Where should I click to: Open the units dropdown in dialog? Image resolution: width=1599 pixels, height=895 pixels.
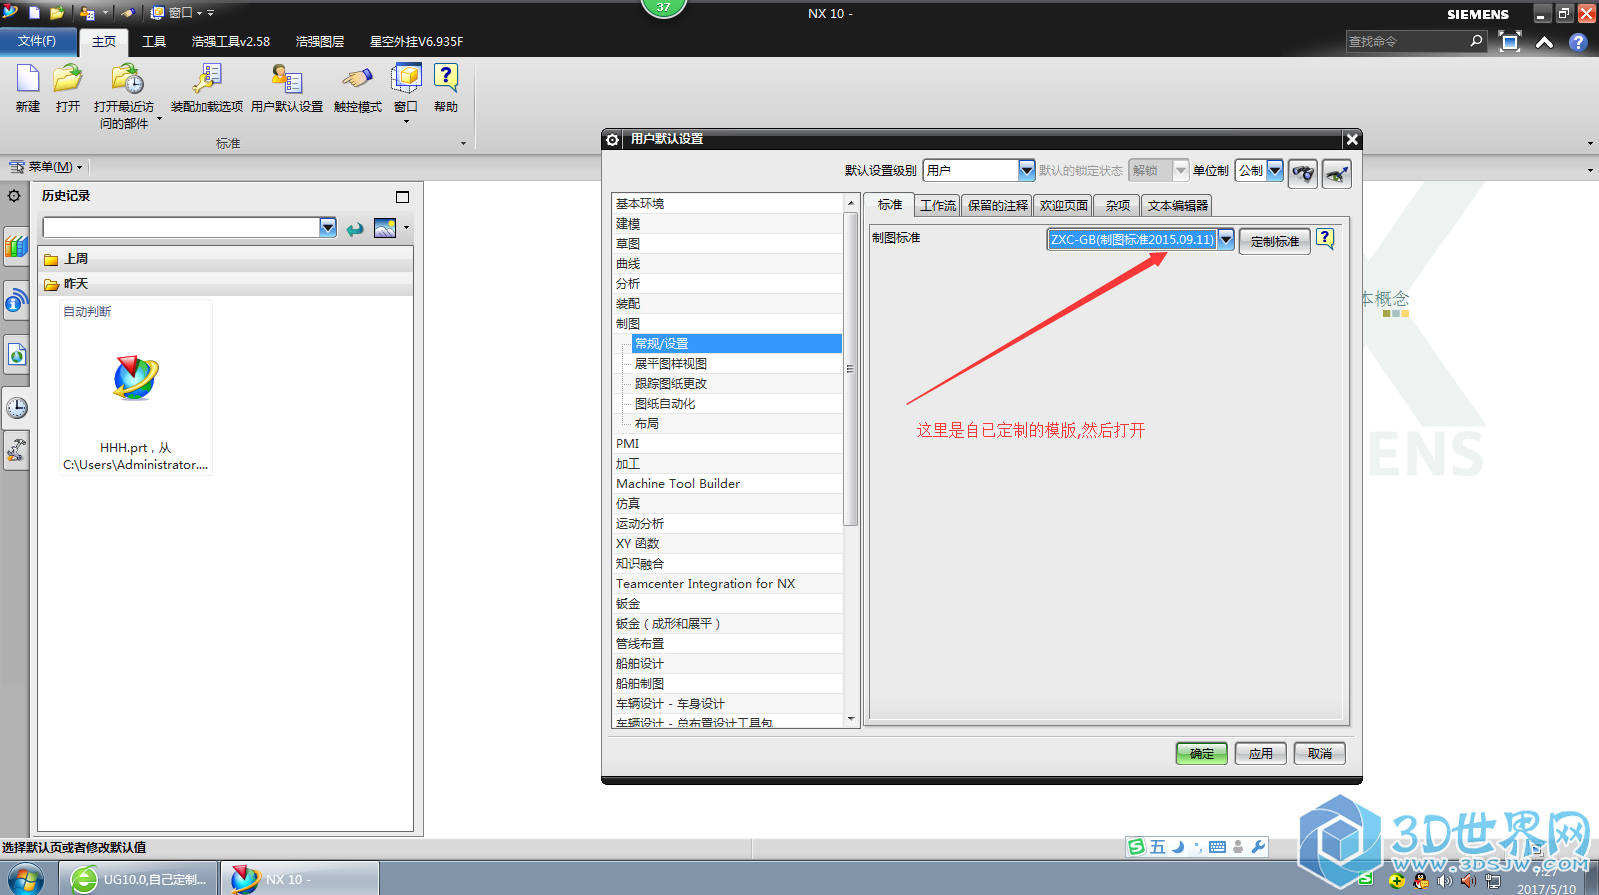click(x=1275, y=171)
